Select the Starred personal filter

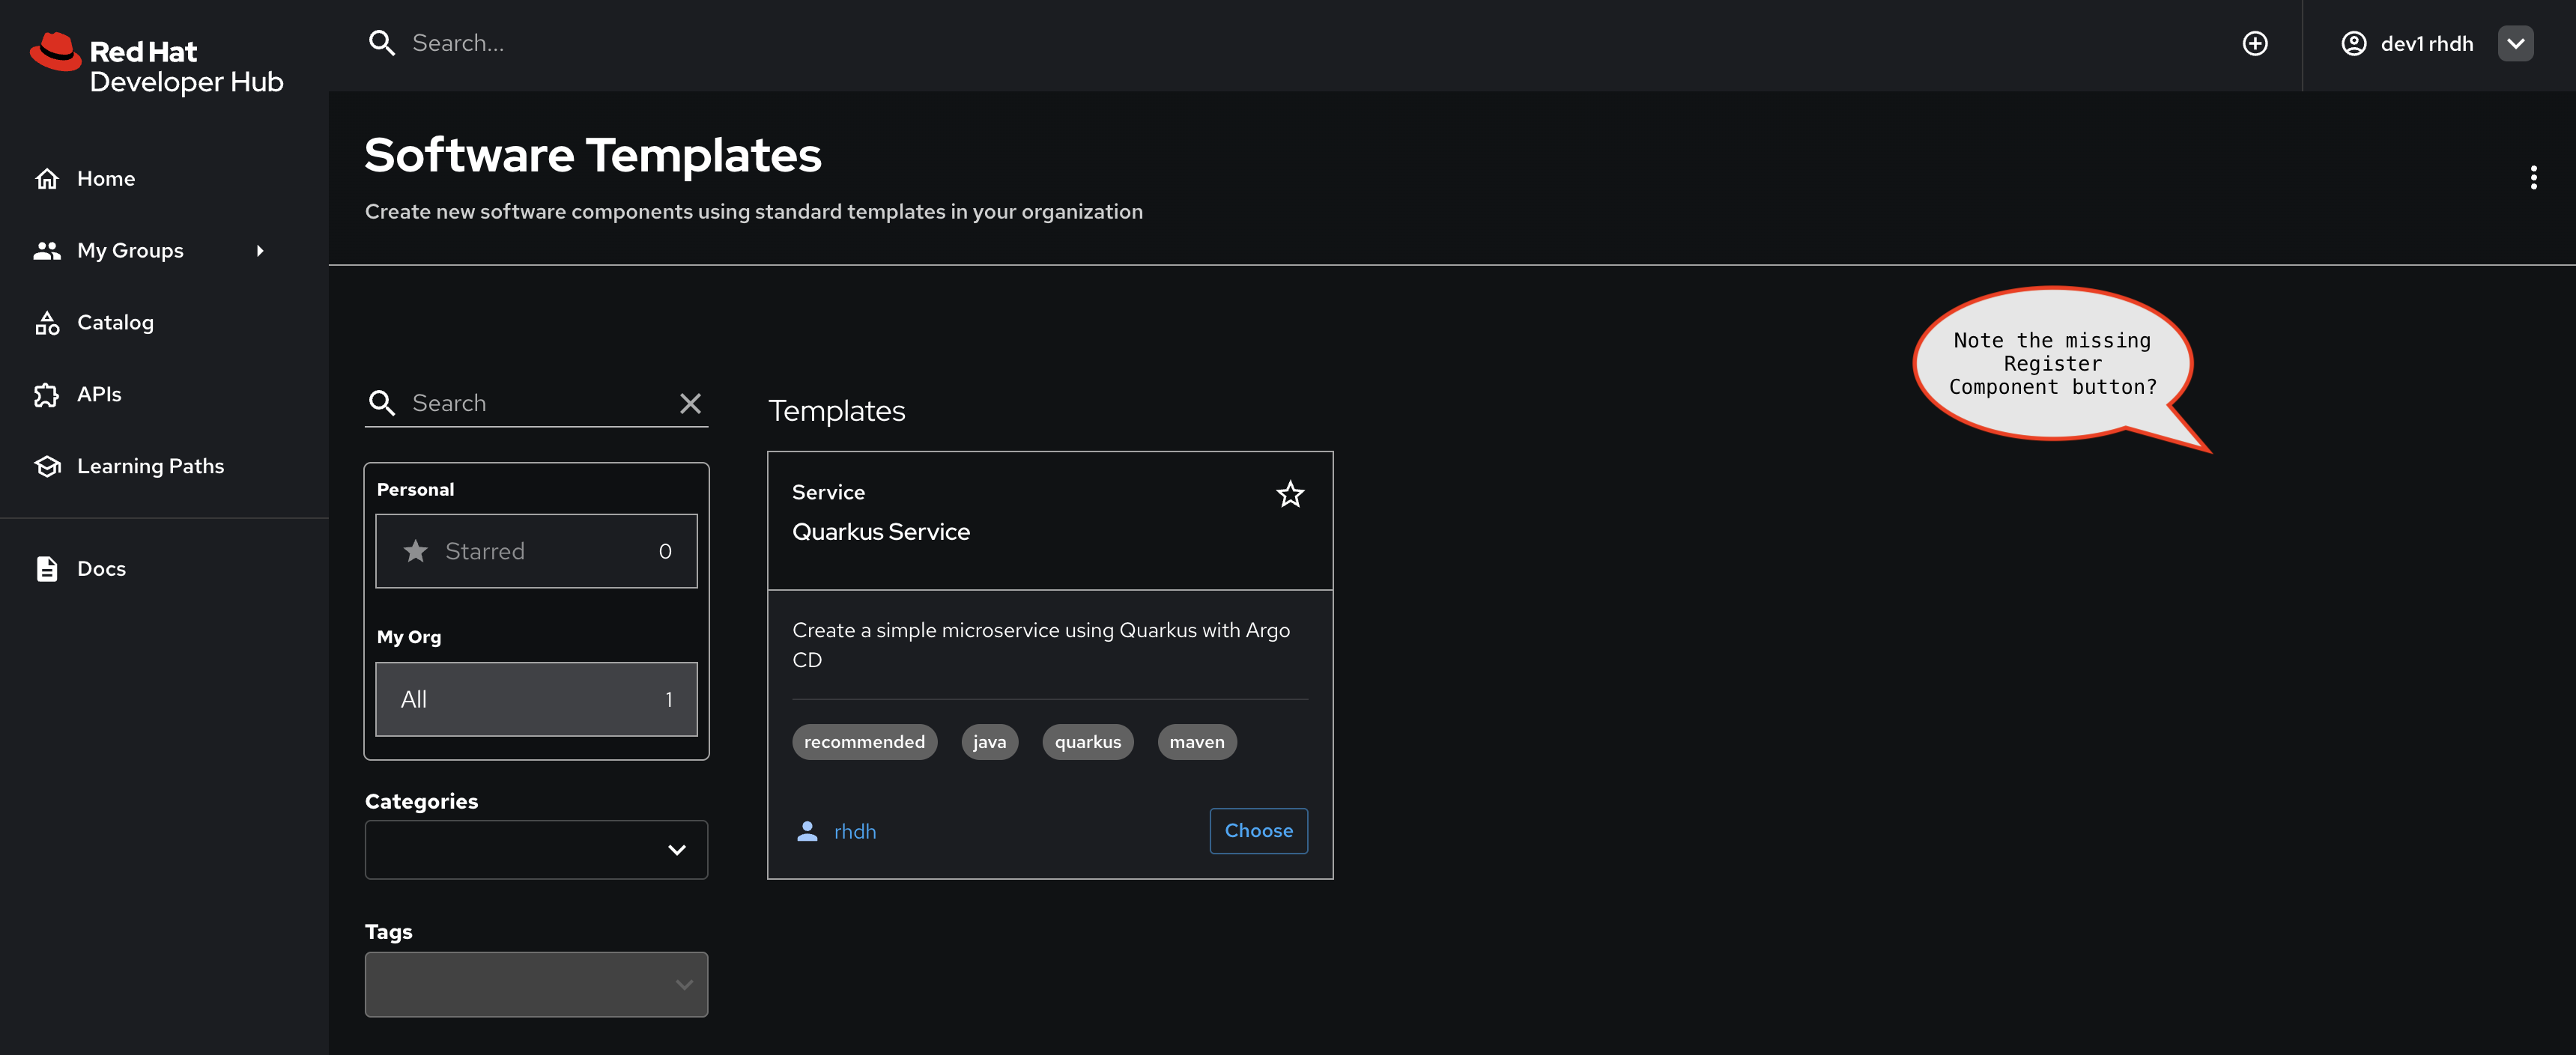[536, 551]
